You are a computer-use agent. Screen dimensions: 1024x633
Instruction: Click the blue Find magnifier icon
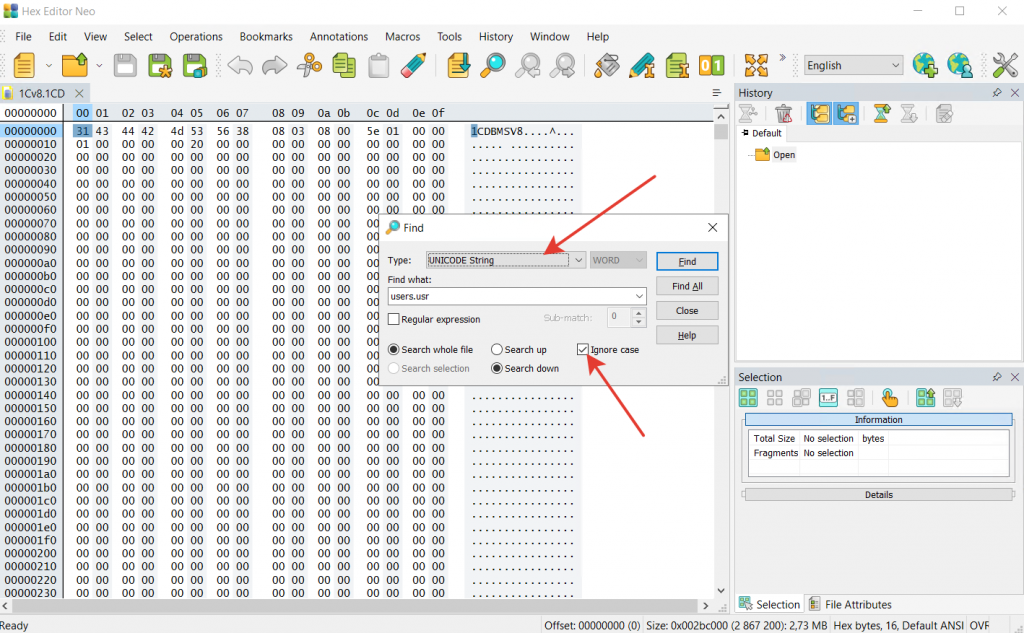point(493,65)
